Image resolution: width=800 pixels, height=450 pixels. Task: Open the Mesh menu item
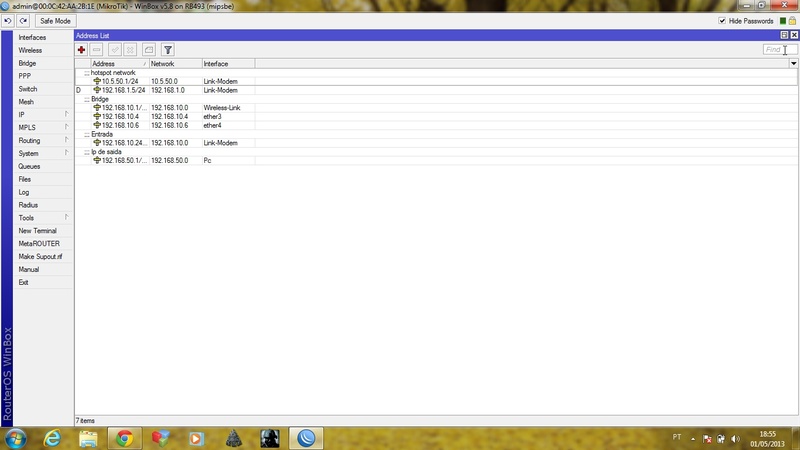coord(26,102)
